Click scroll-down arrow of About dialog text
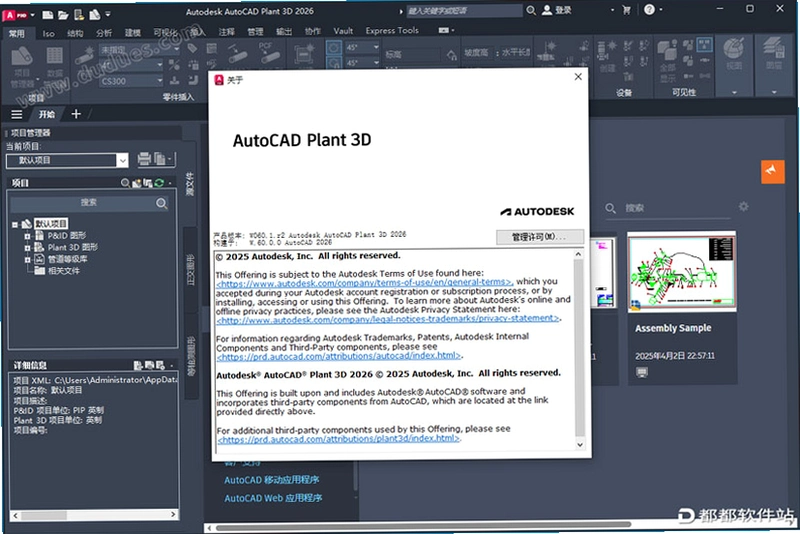This screenshot has height=534, width=800. point(580,445)
